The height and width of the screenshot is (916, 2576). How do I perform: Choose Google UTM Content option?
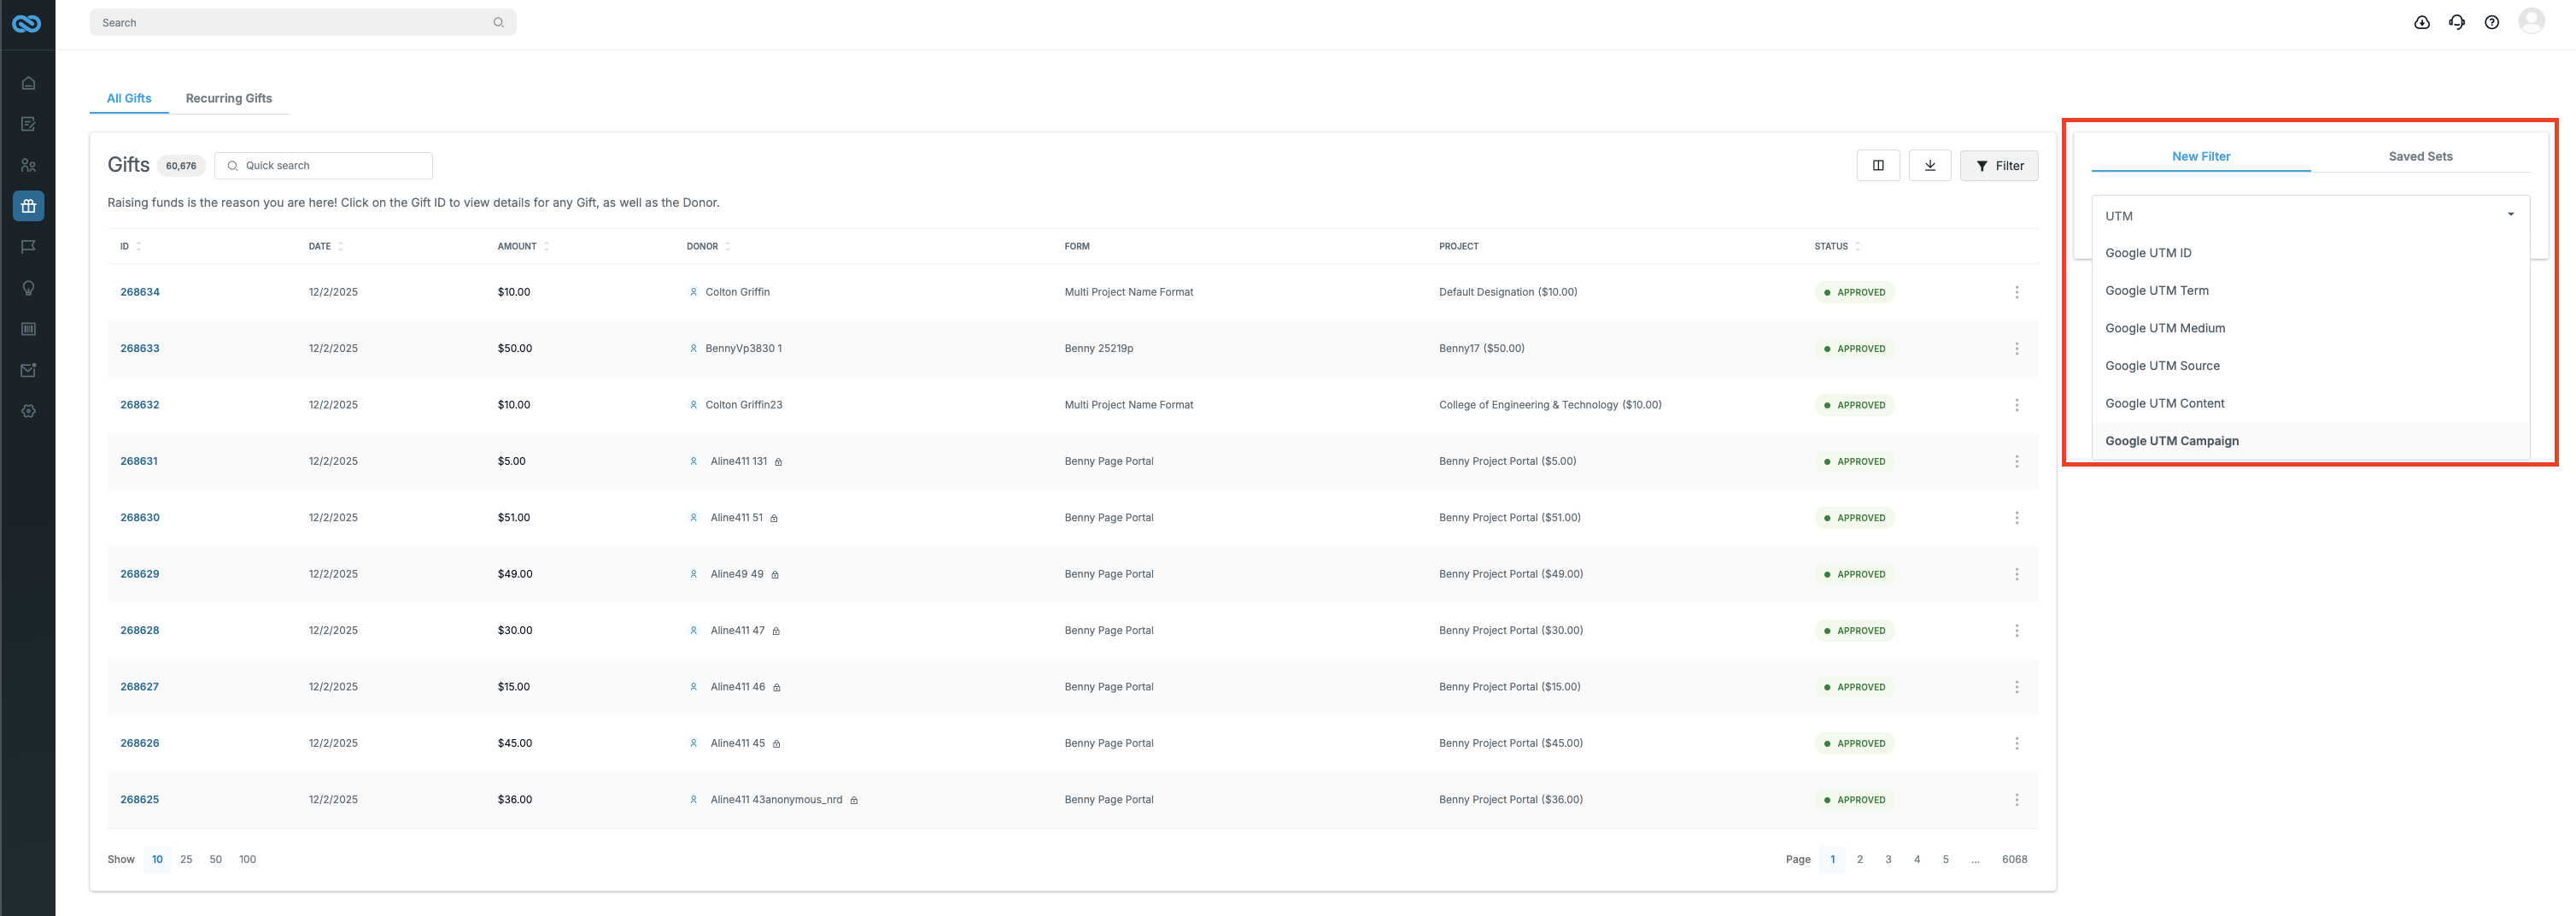tap(2310, 403)
